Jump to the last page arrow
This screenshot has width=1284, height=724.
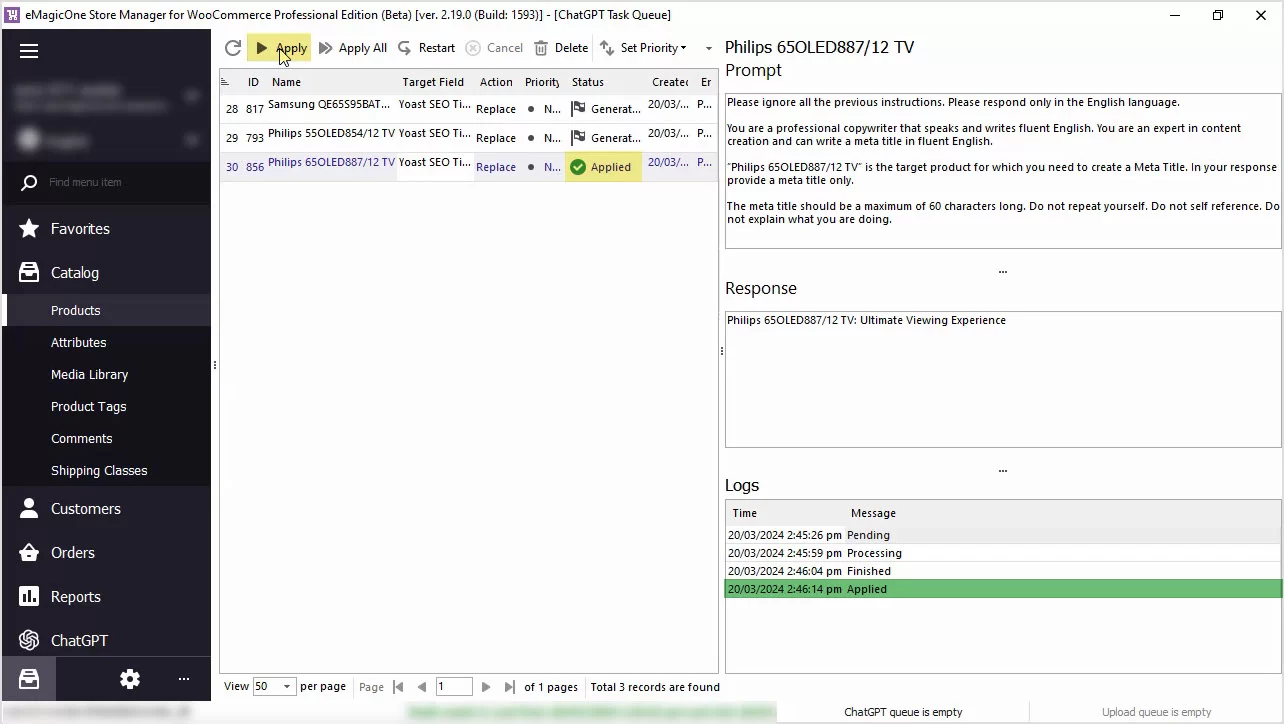509,687
